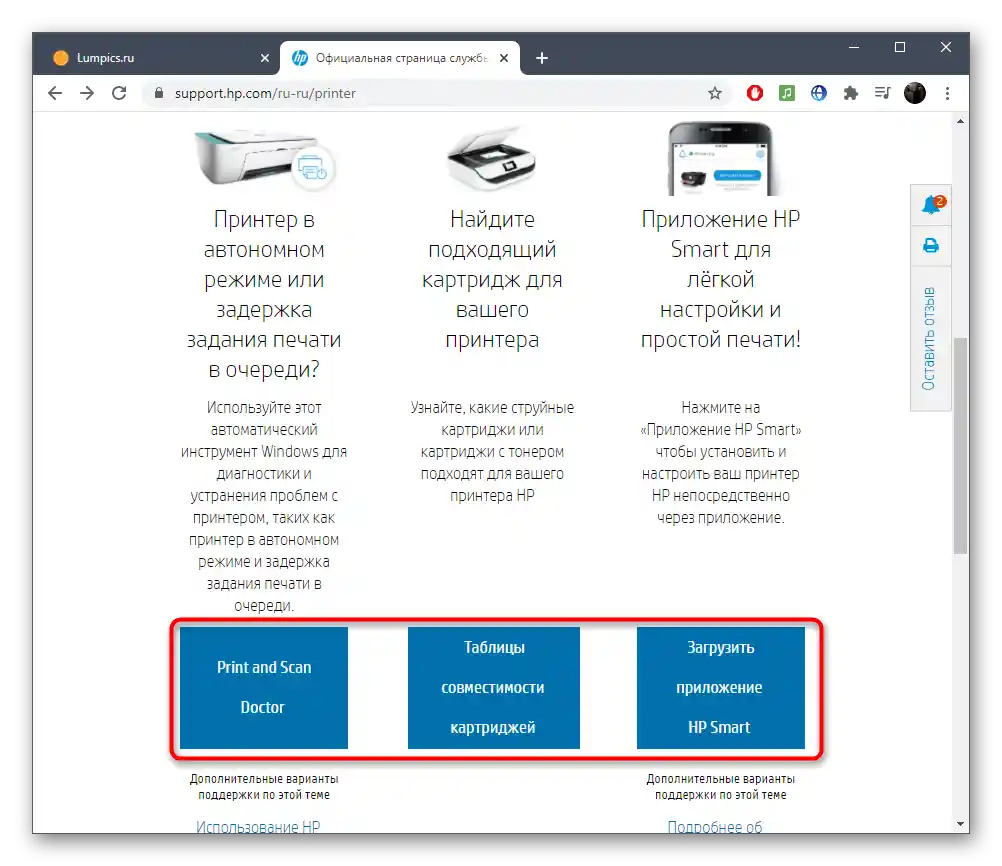Maximize the Chrome window
The height and width of the screenshot is (866, 1002).
[x=900, y=47]
